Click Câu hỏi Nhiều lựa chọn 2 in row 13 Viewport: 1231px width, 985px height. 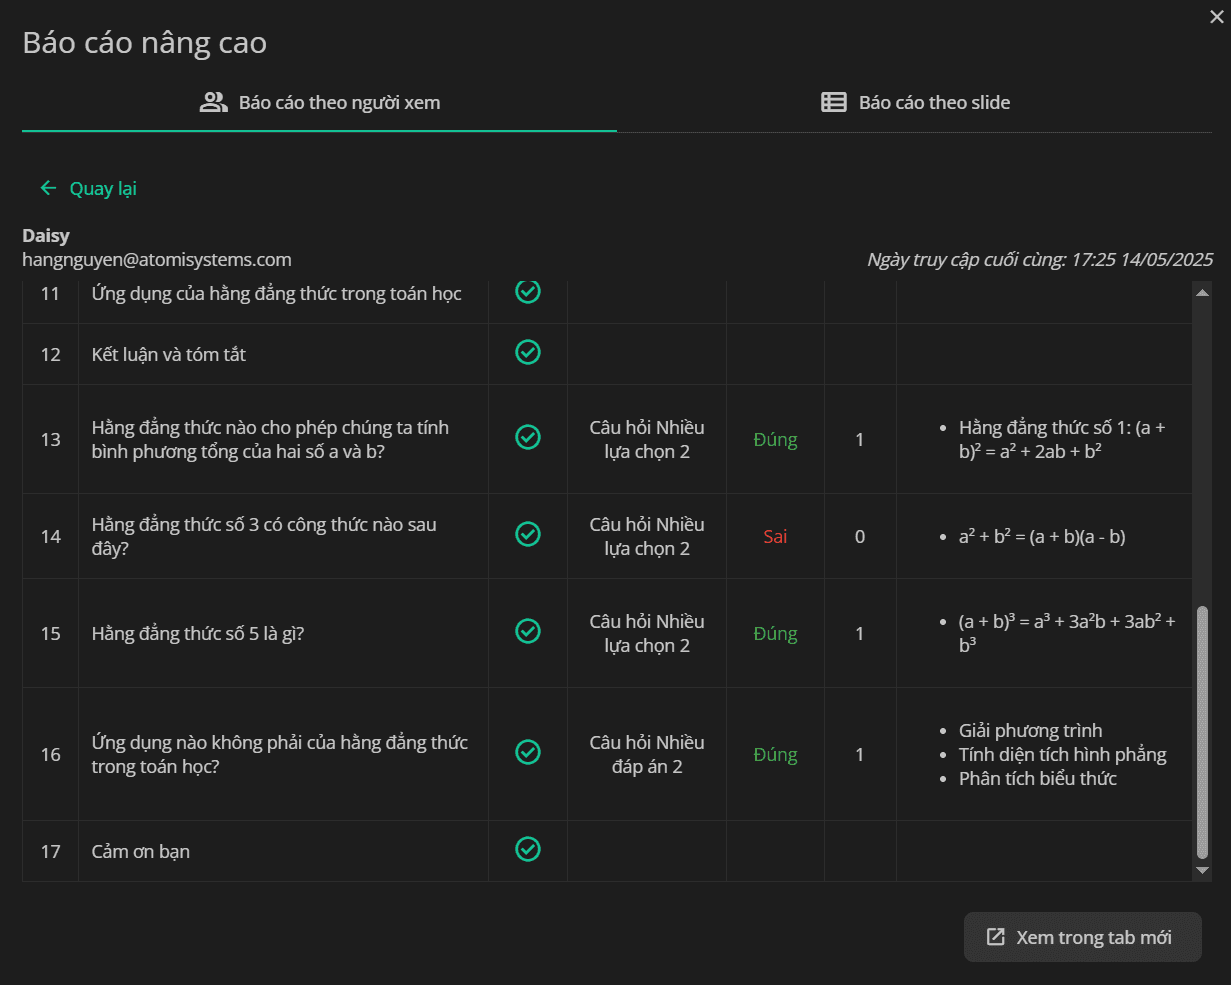pyautogui.click(x=647, y=439)
